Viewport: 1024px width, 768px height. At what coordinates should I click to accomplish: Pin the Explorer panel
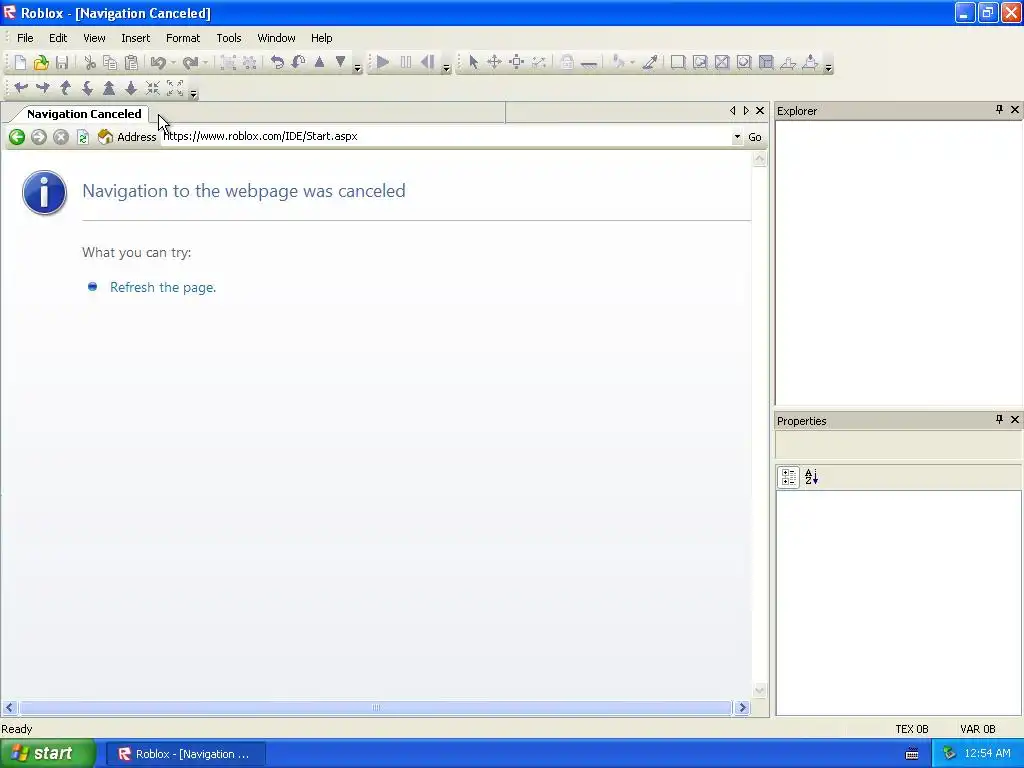[999, 110]
